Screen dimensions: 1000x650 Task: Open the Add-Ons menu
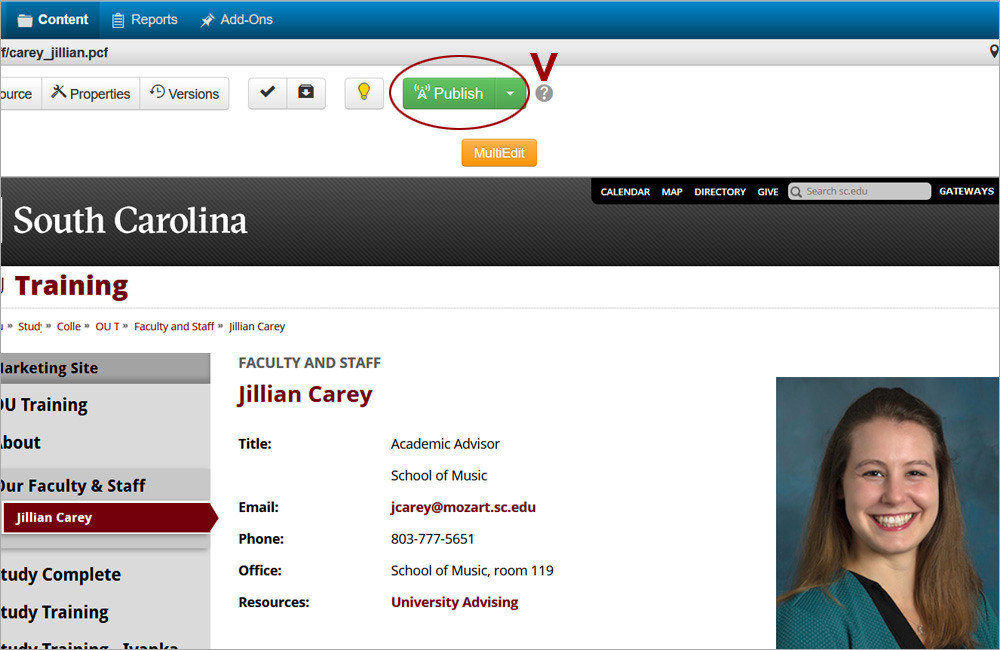coord(237,20)
